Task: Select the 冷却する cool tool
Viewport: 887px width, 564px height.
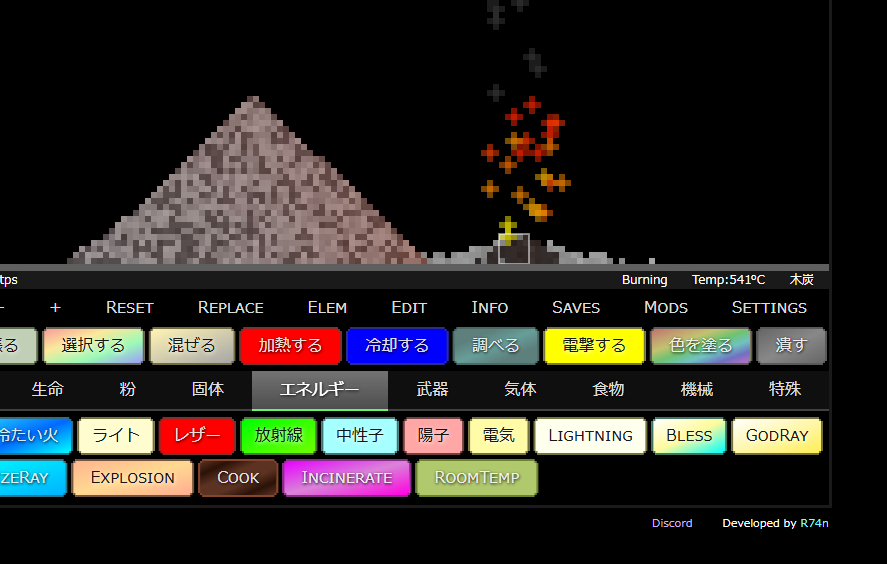Action: 397,346
